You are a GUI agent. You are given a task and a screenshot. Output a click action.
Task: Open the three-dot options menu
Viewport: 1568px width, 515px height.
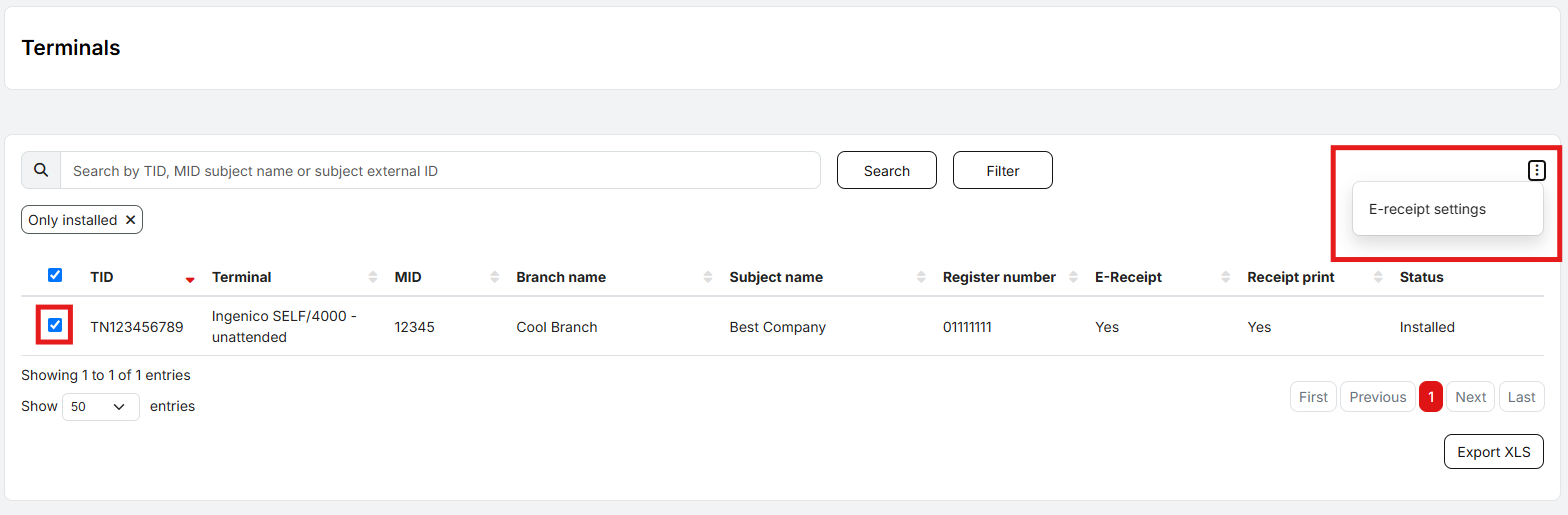(1537, 171)
